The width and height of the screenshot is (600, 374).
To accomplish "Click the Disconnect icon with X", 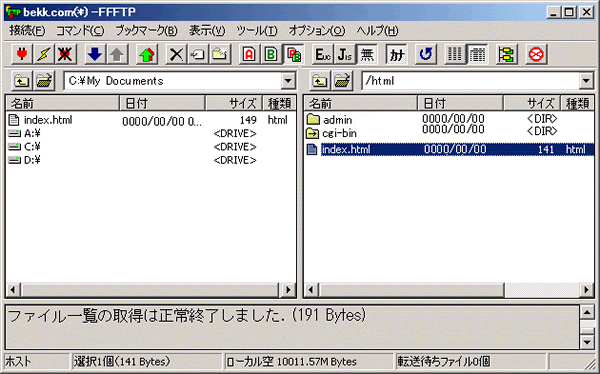I will [65, 54].
